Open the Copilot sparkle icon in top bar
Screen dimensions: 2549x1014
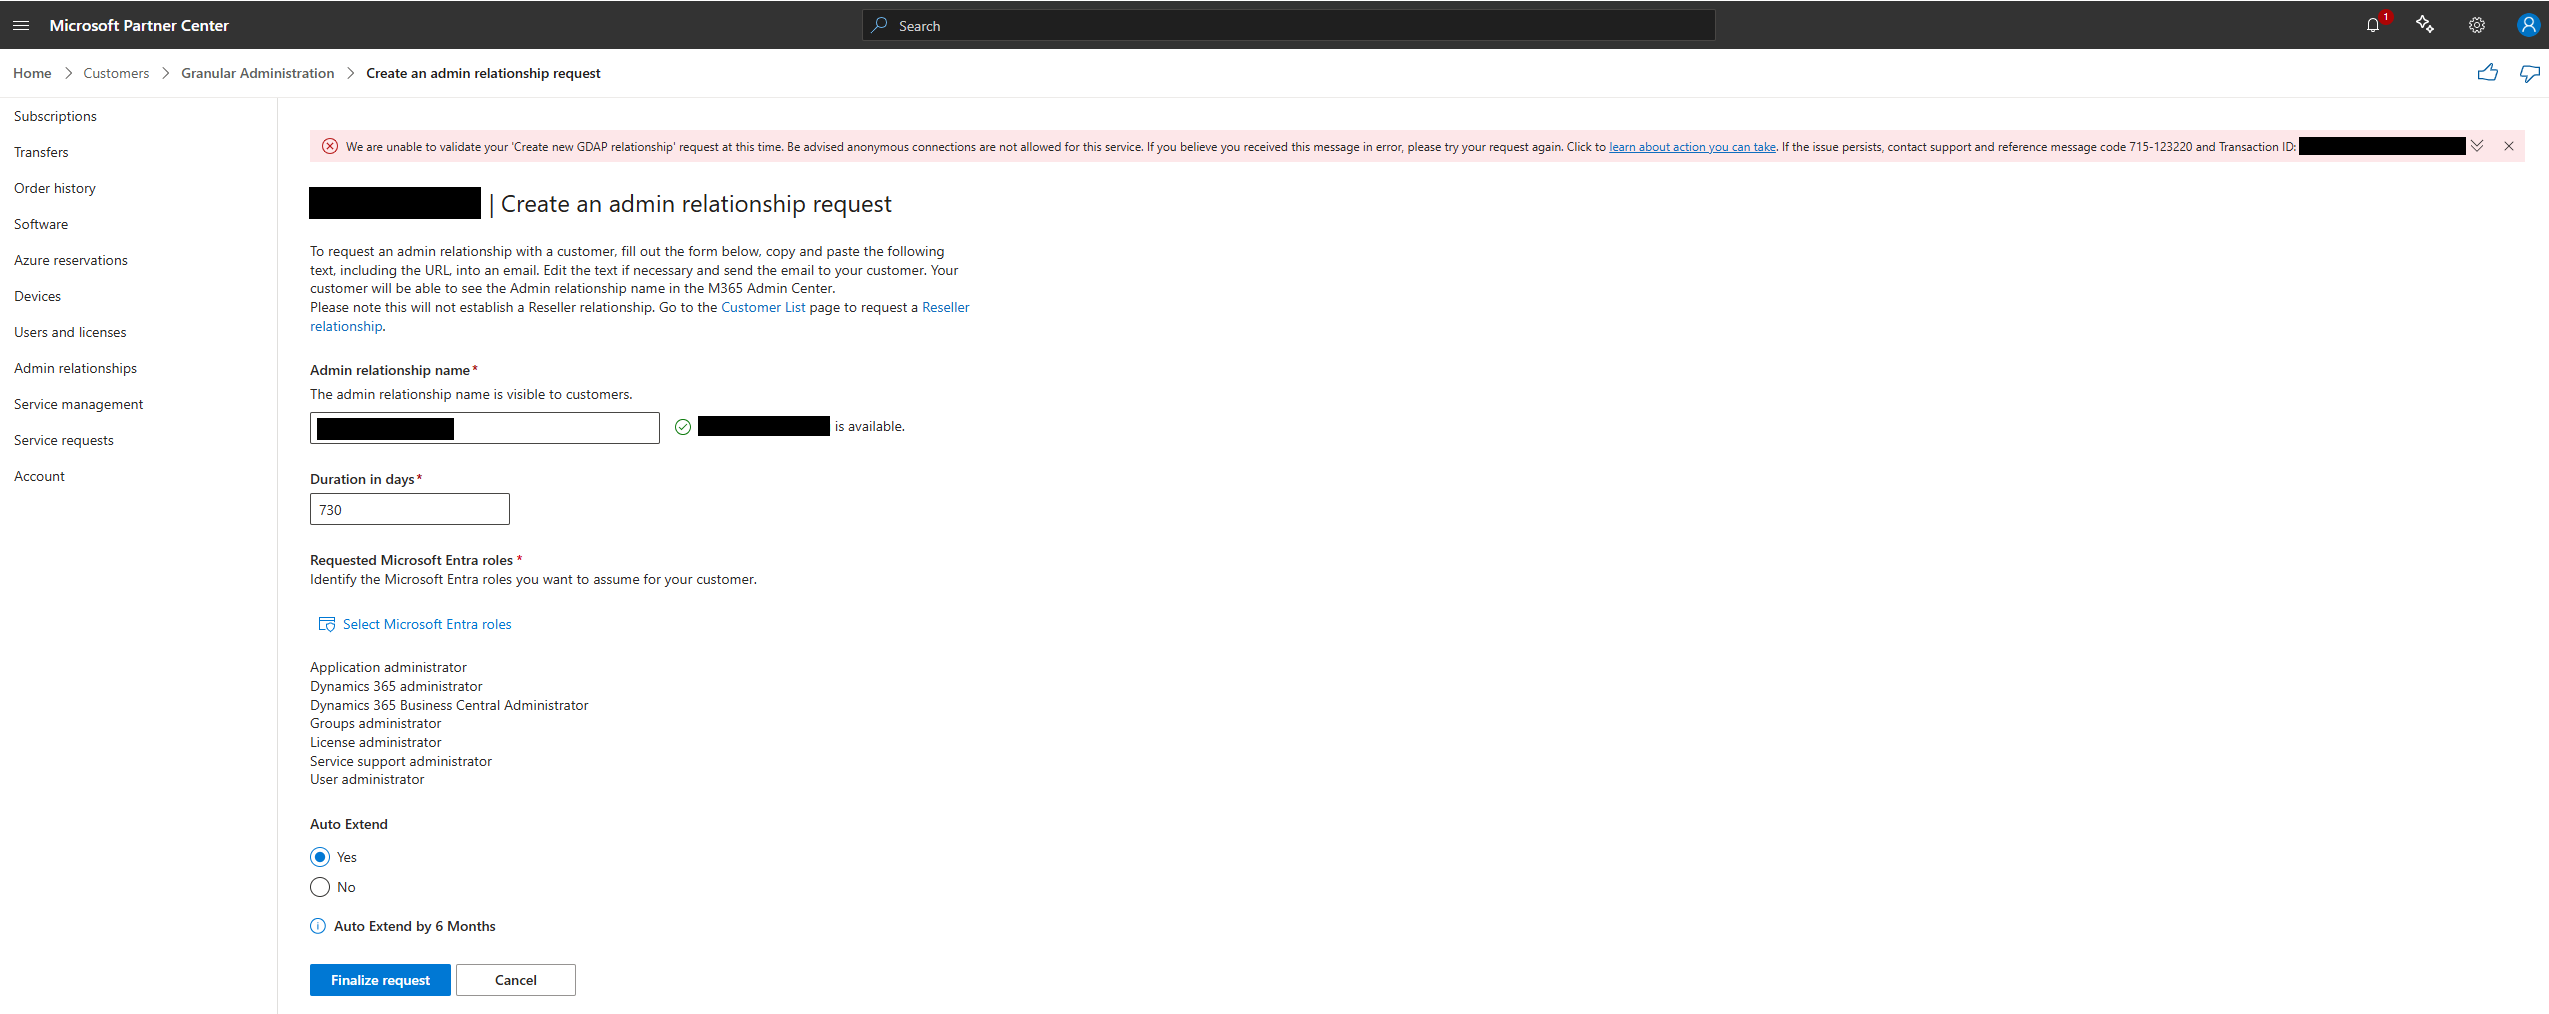pos(2424,25)
